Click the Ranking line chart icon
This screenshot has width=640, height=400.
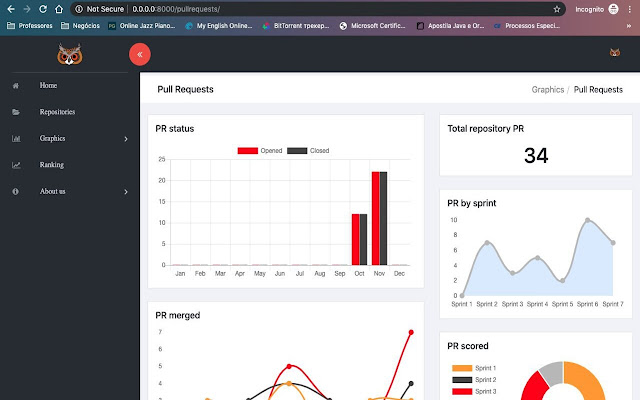16,165
